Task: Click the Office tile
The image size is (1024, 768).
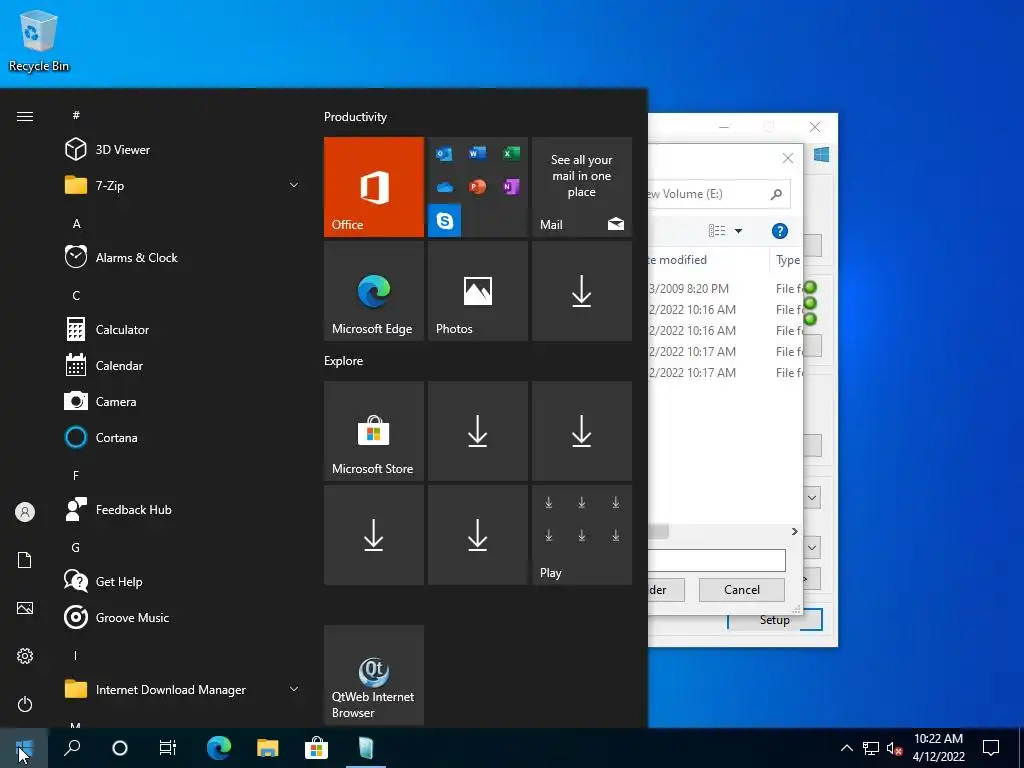Action: [x=374, y=187]
